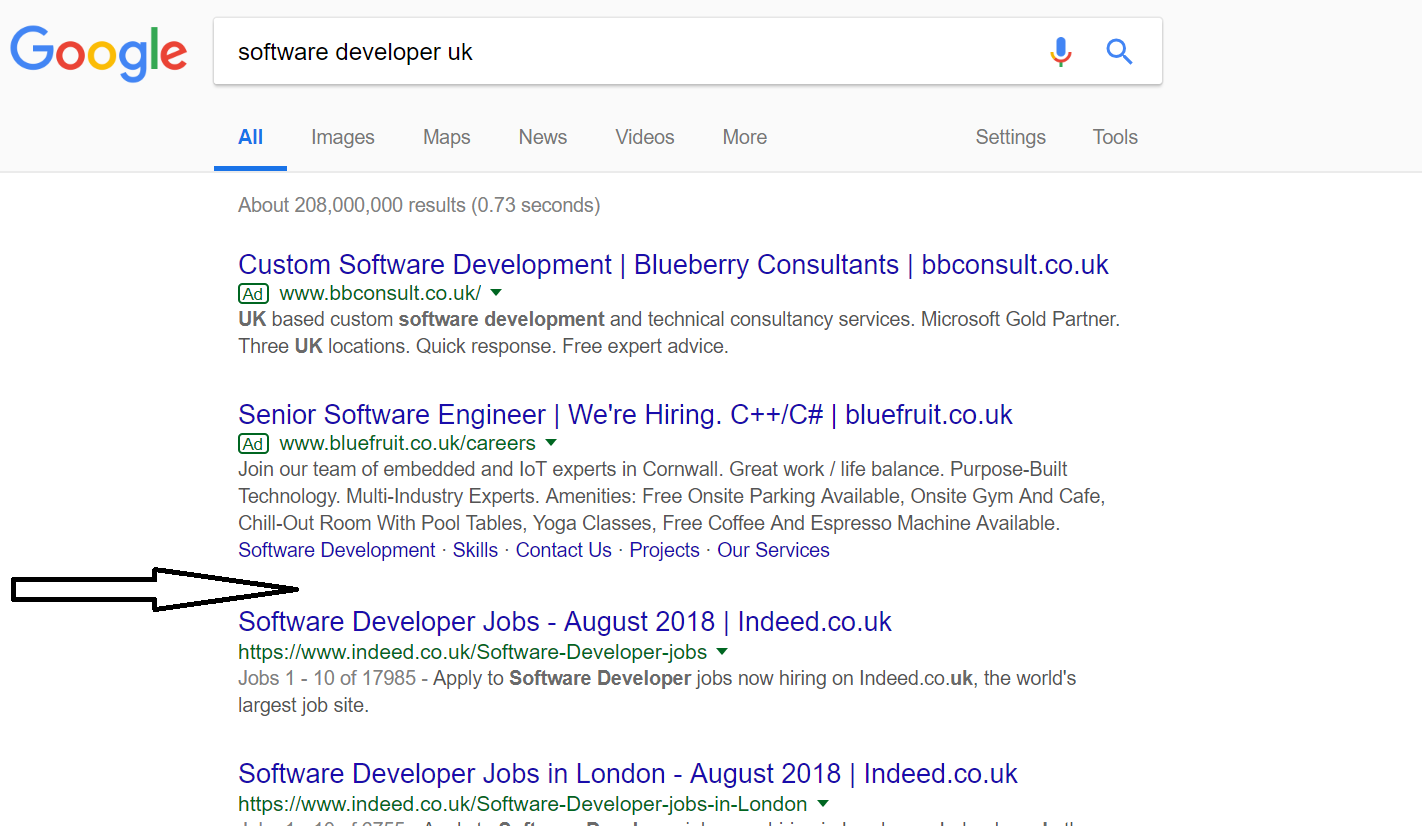Start voice search with microphone icon

1061,52
